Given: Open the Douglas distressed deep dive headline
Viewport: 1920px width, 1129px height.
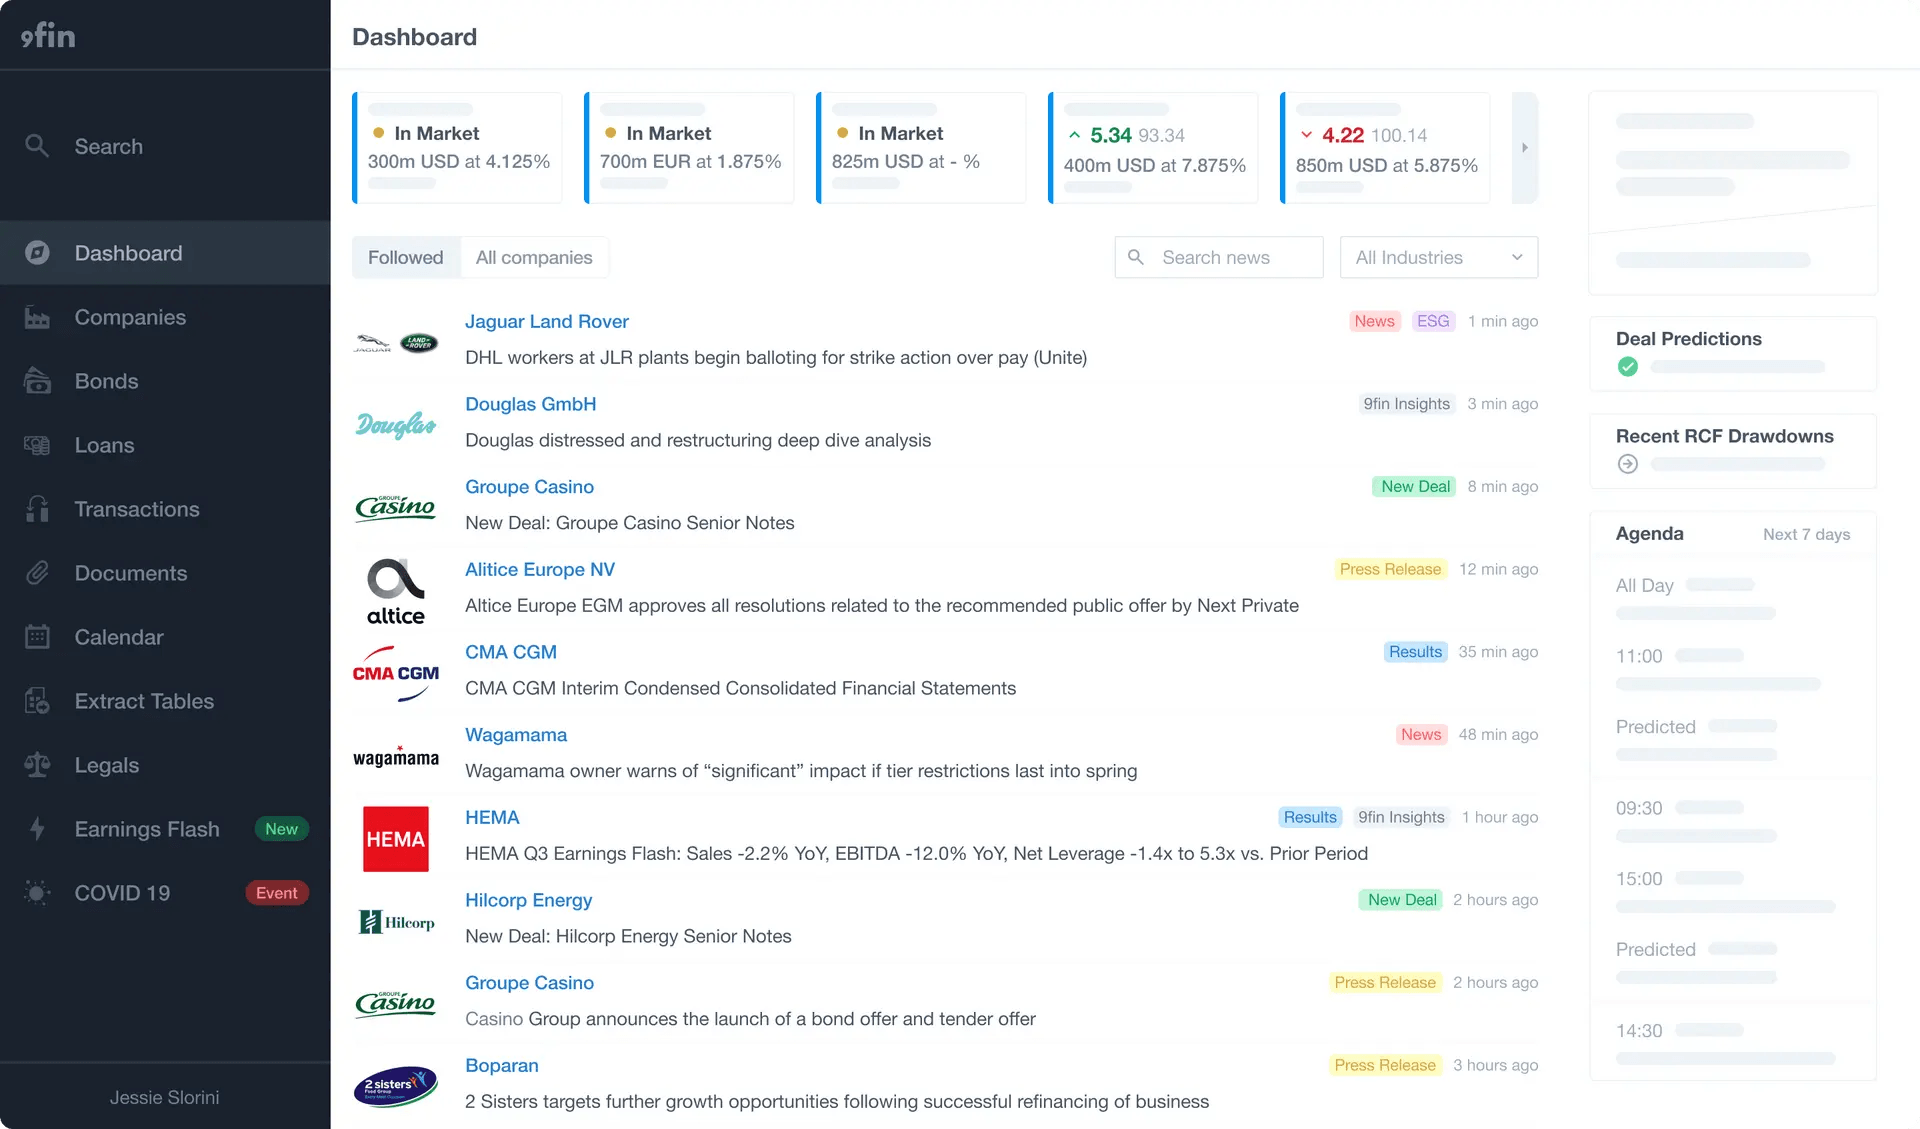Looking at the screenshot, I should click(698, 440).
